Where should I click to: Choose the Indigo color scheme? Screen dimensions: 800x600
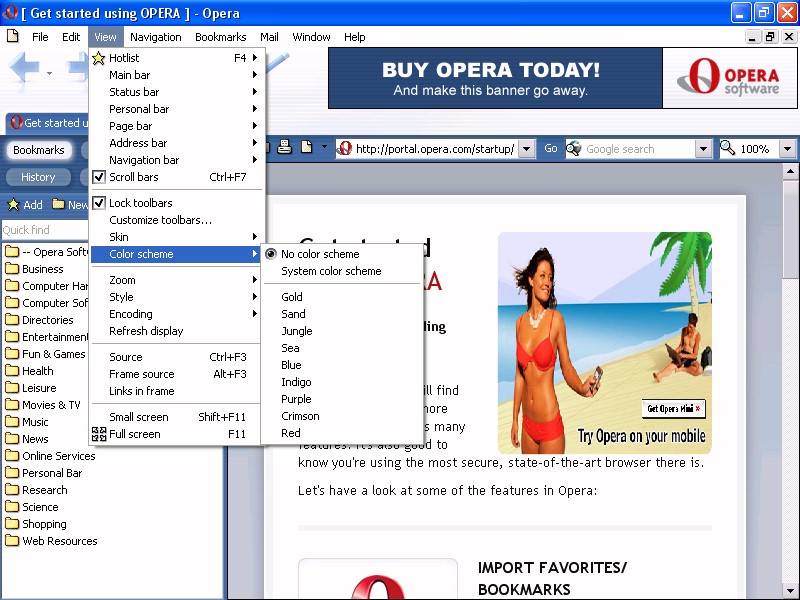click(x=296, y=382)
